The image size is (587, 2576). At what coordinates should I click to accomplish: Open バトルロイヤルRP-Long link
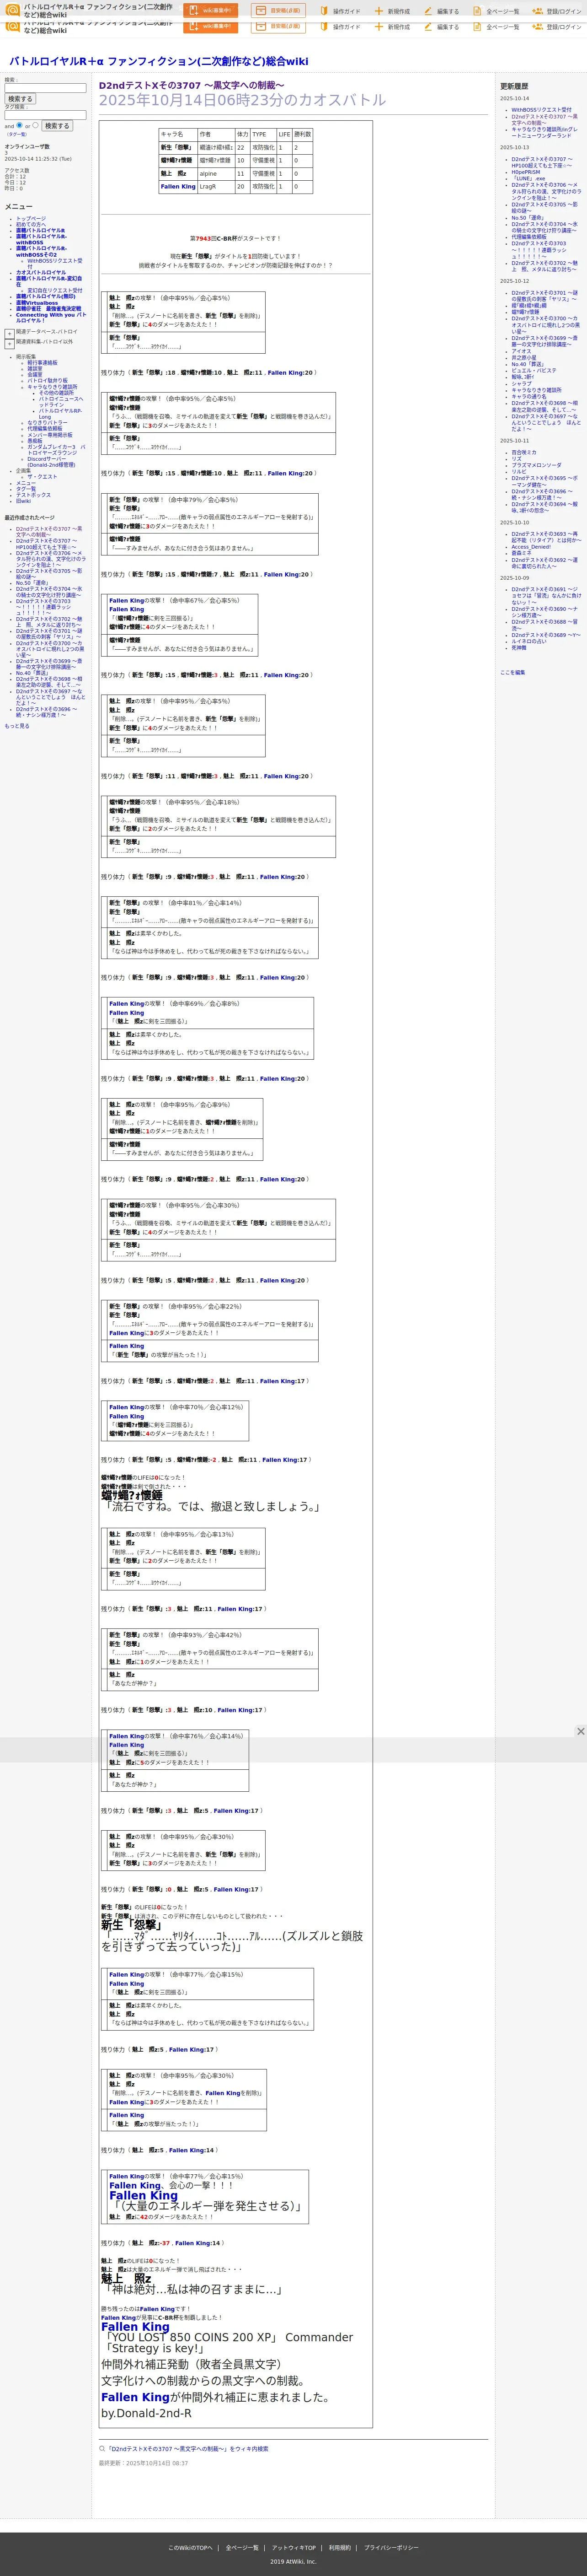pos(60,413)
